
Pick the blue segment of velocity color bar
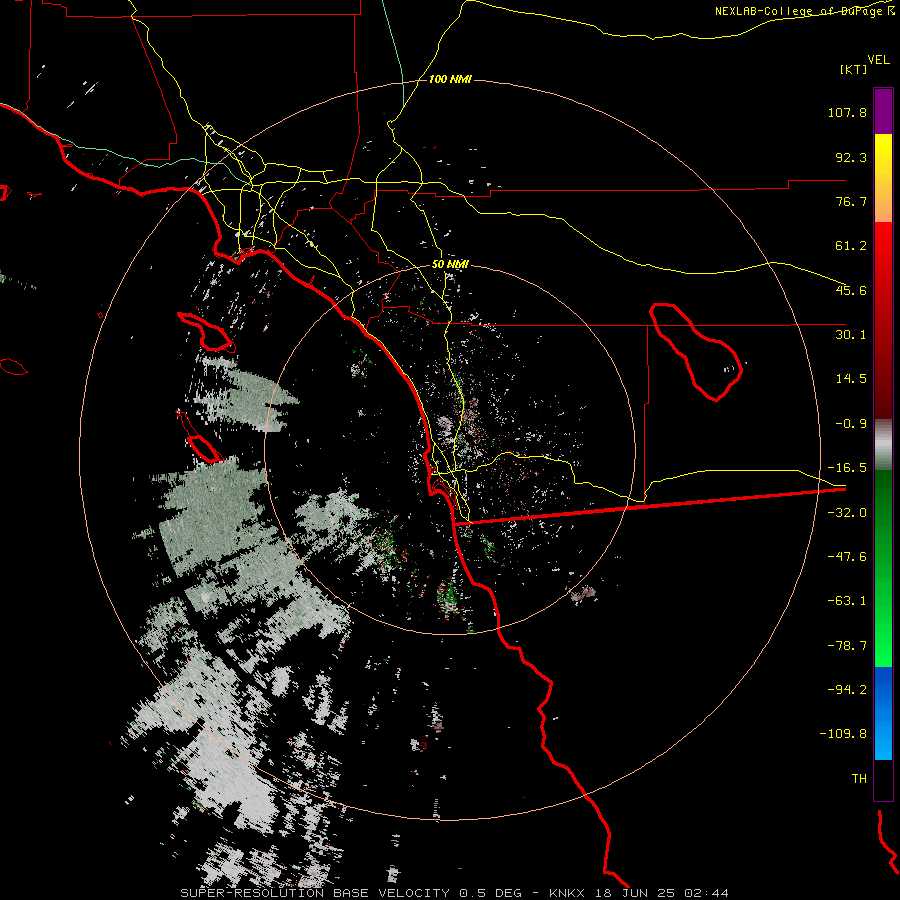click(883, 713)
